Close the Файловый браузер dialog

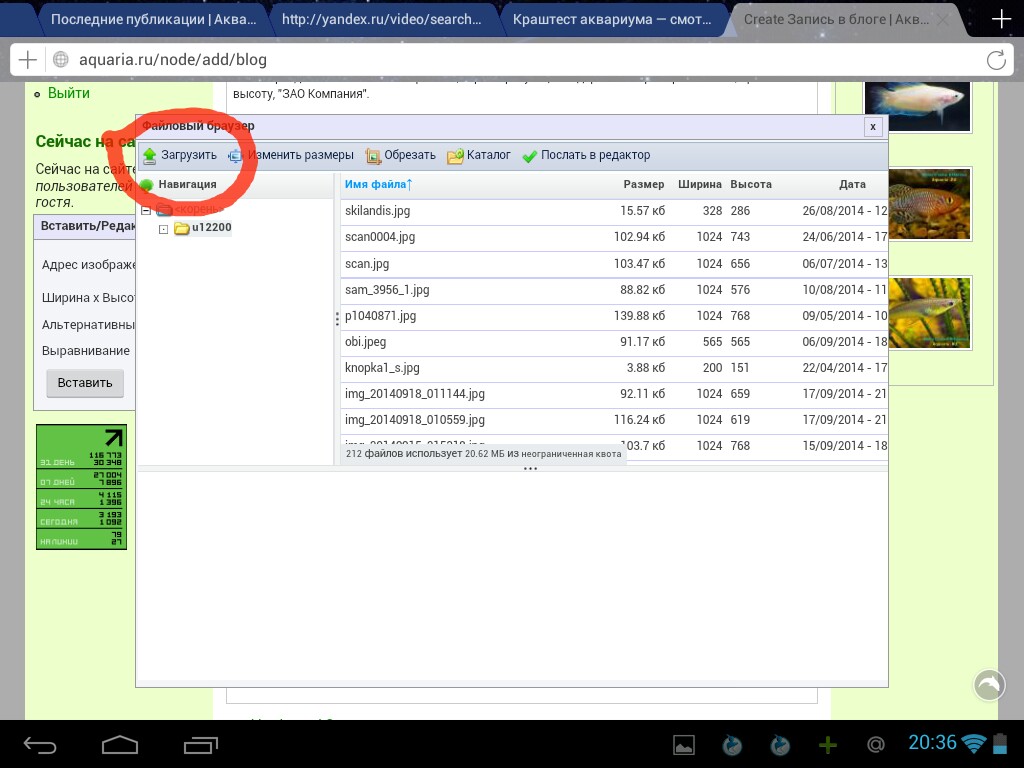(872, 127)
